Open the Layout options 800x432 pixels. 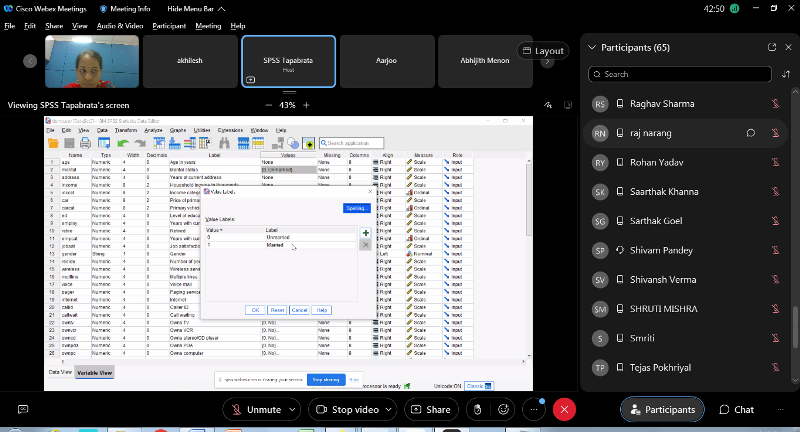point(542,50)
